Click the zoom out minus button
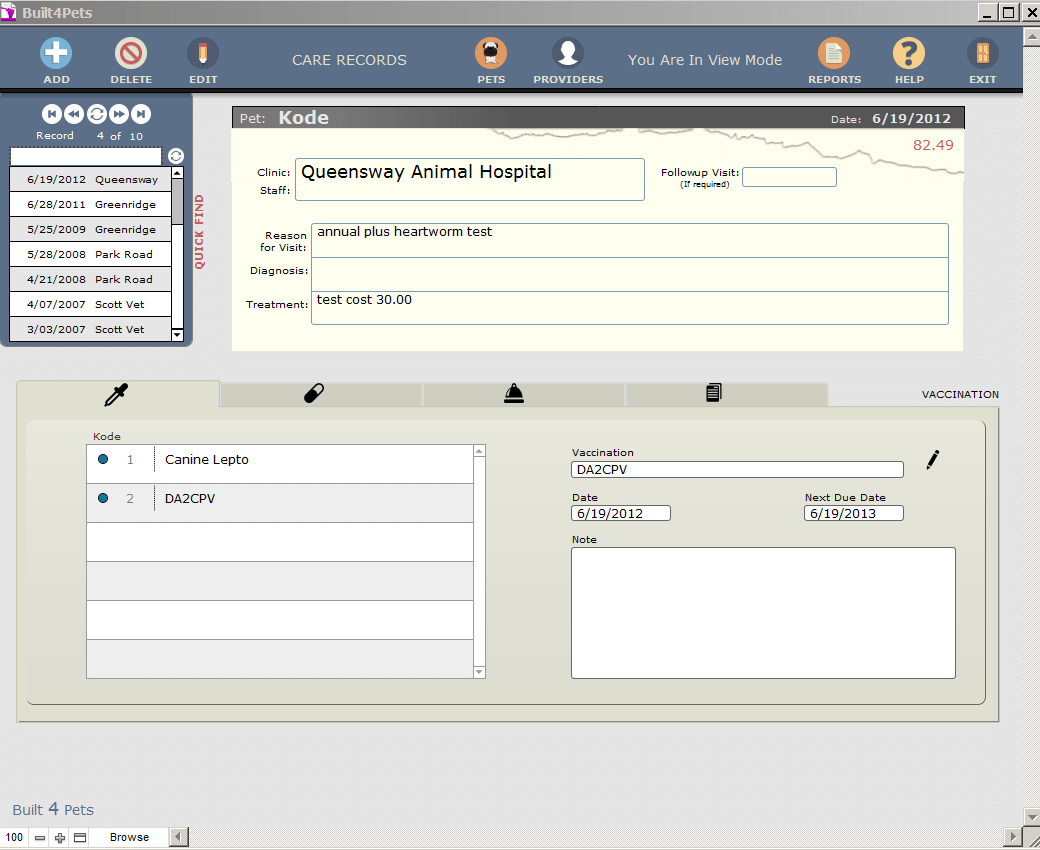The width and height of the screenshot is (1040, 850). pos(40,837)
